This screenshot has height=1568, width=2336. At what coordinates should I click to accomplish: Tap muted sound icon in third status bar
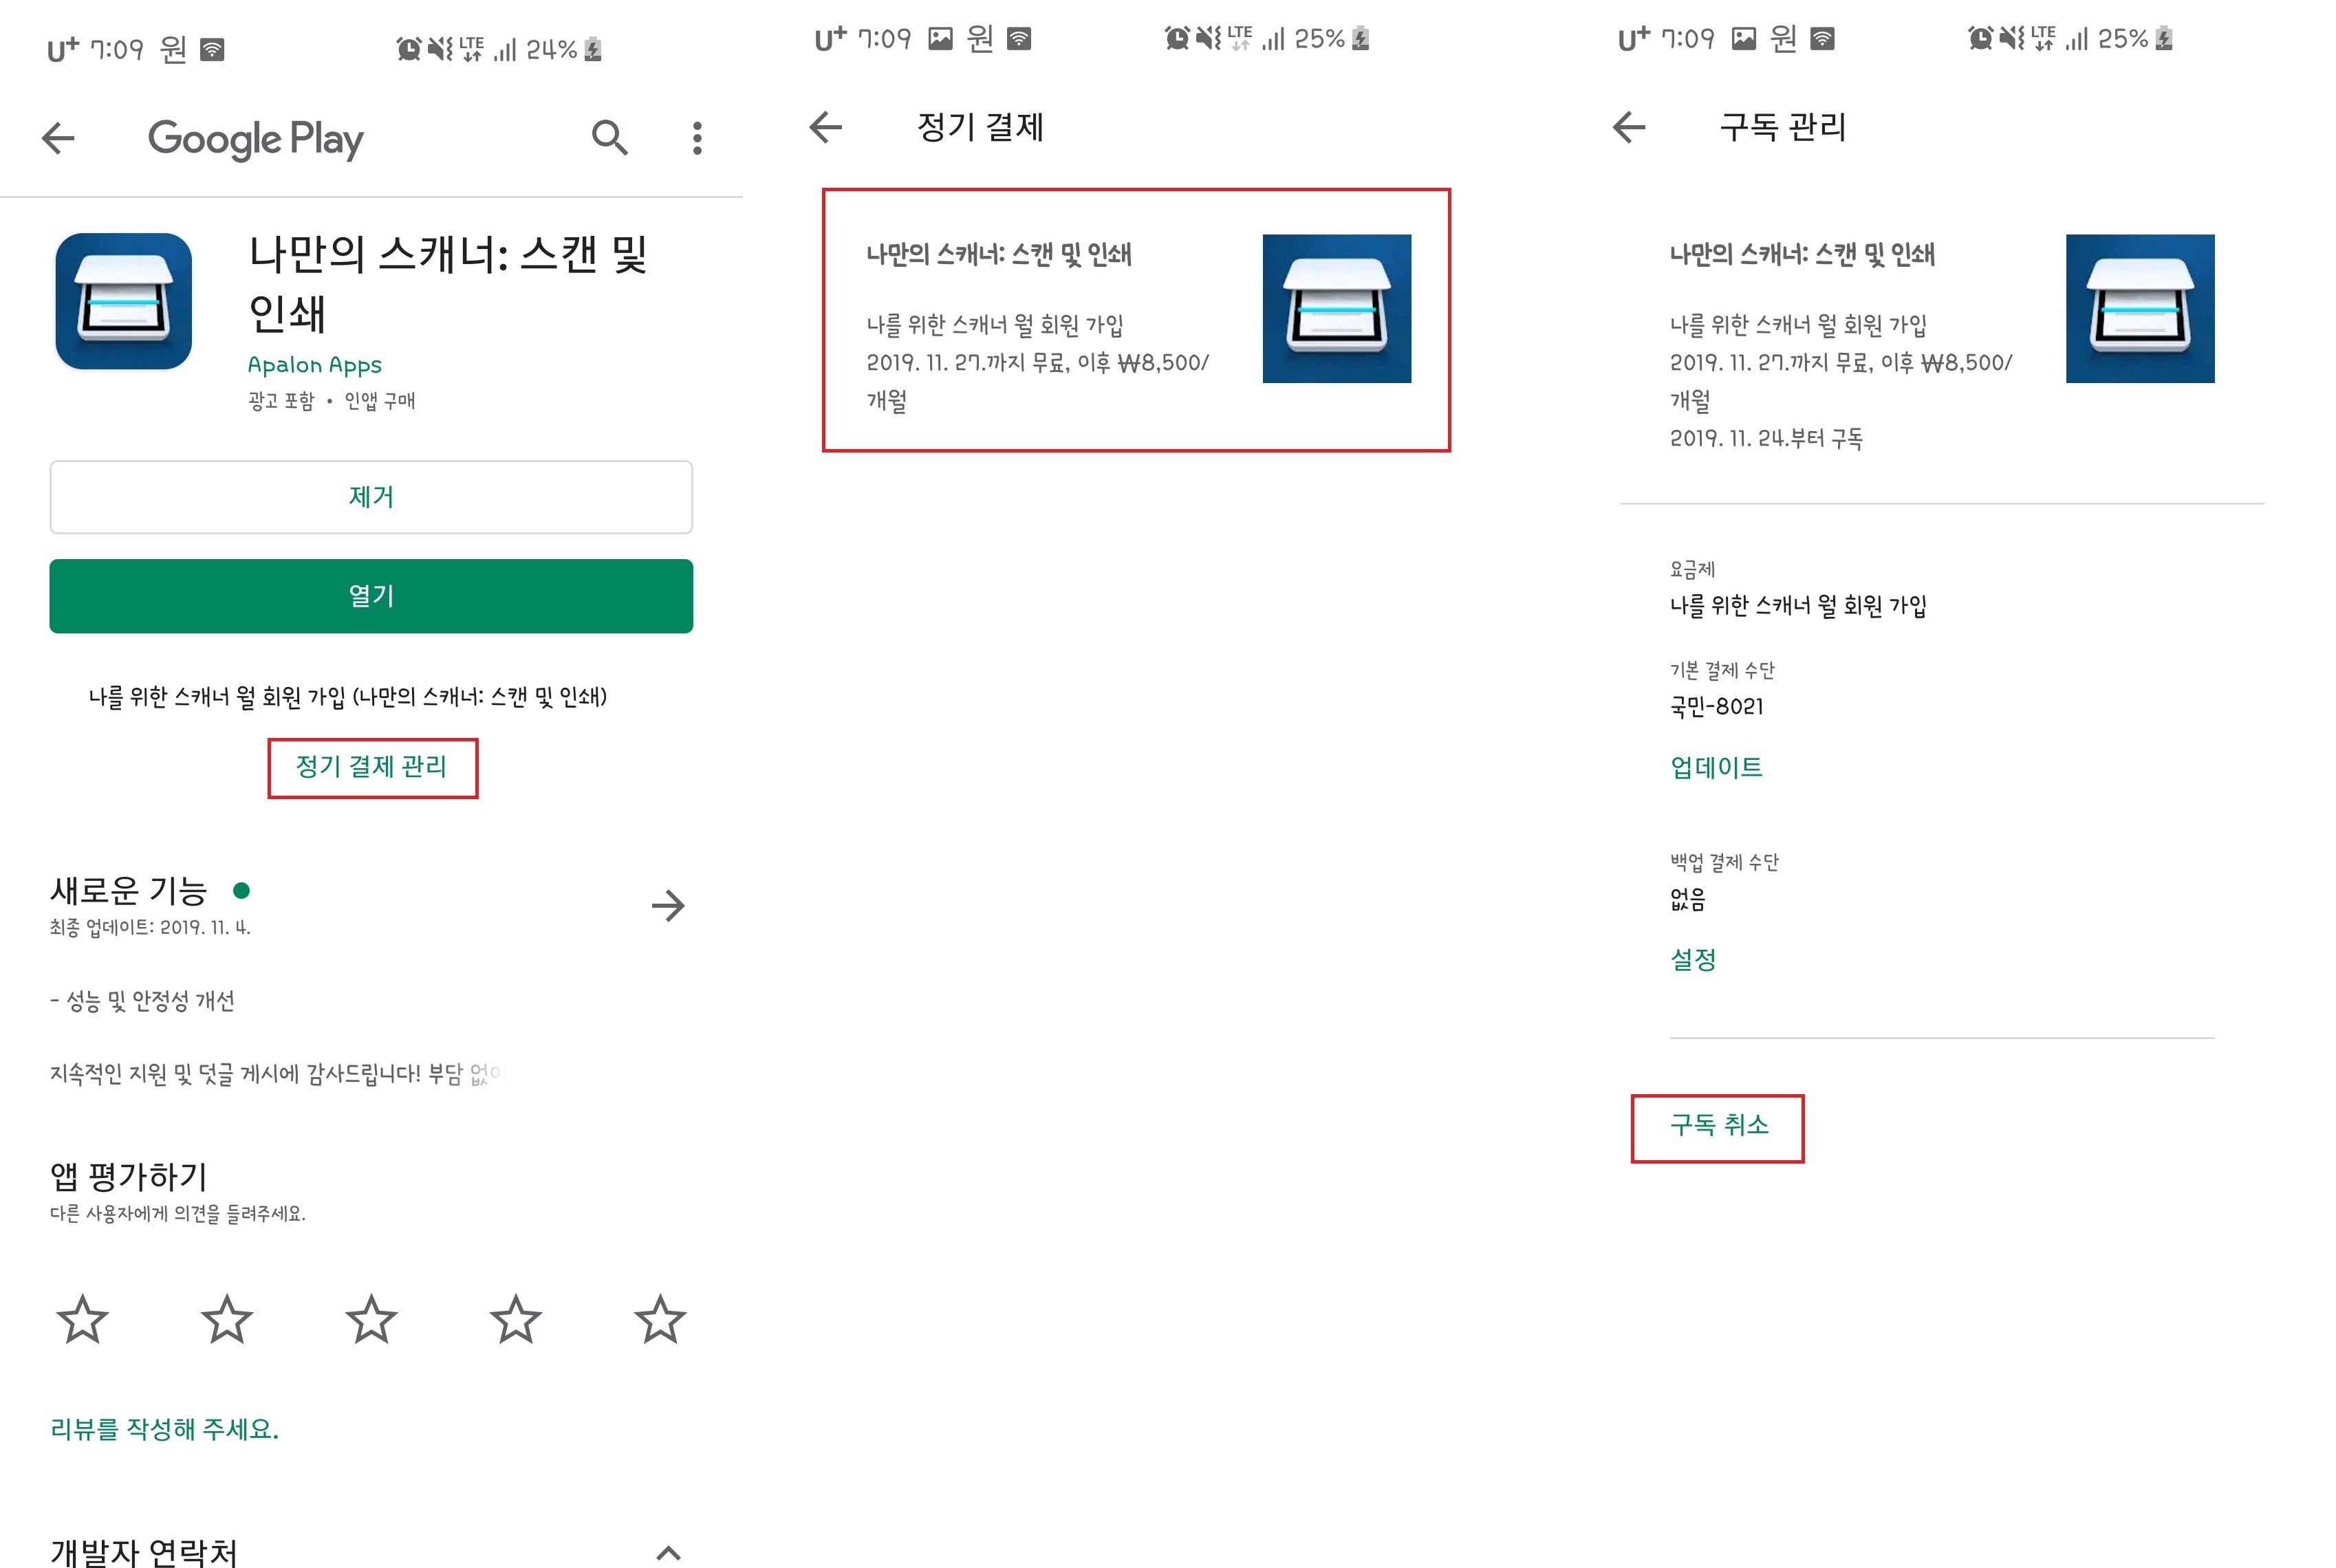point(2012,38)
